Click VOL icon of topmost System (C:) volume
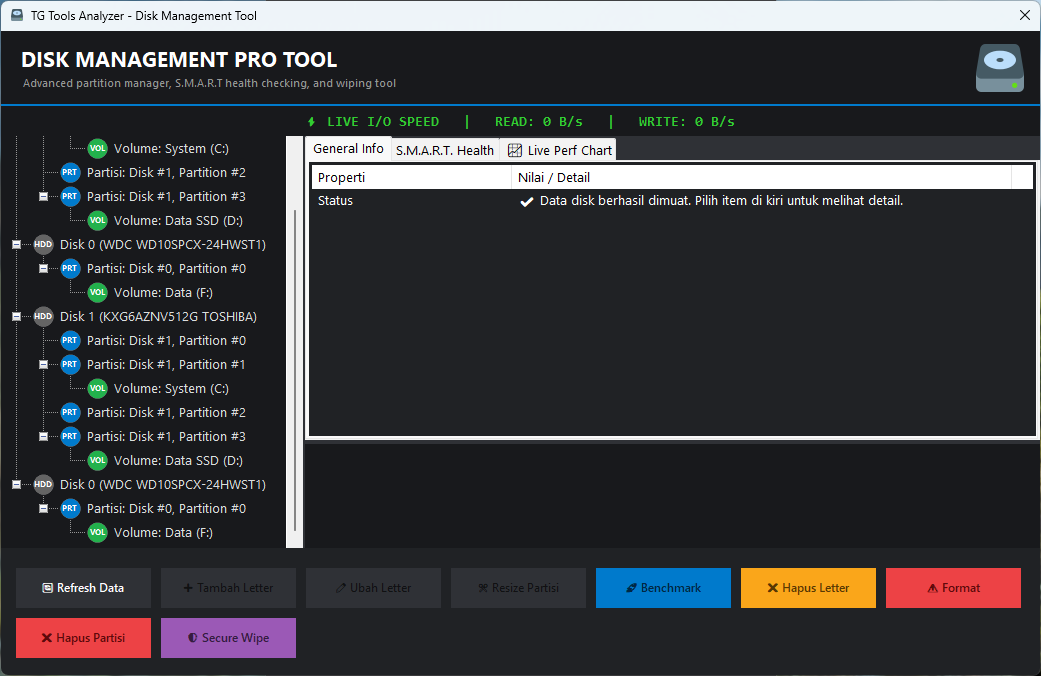 98,148
